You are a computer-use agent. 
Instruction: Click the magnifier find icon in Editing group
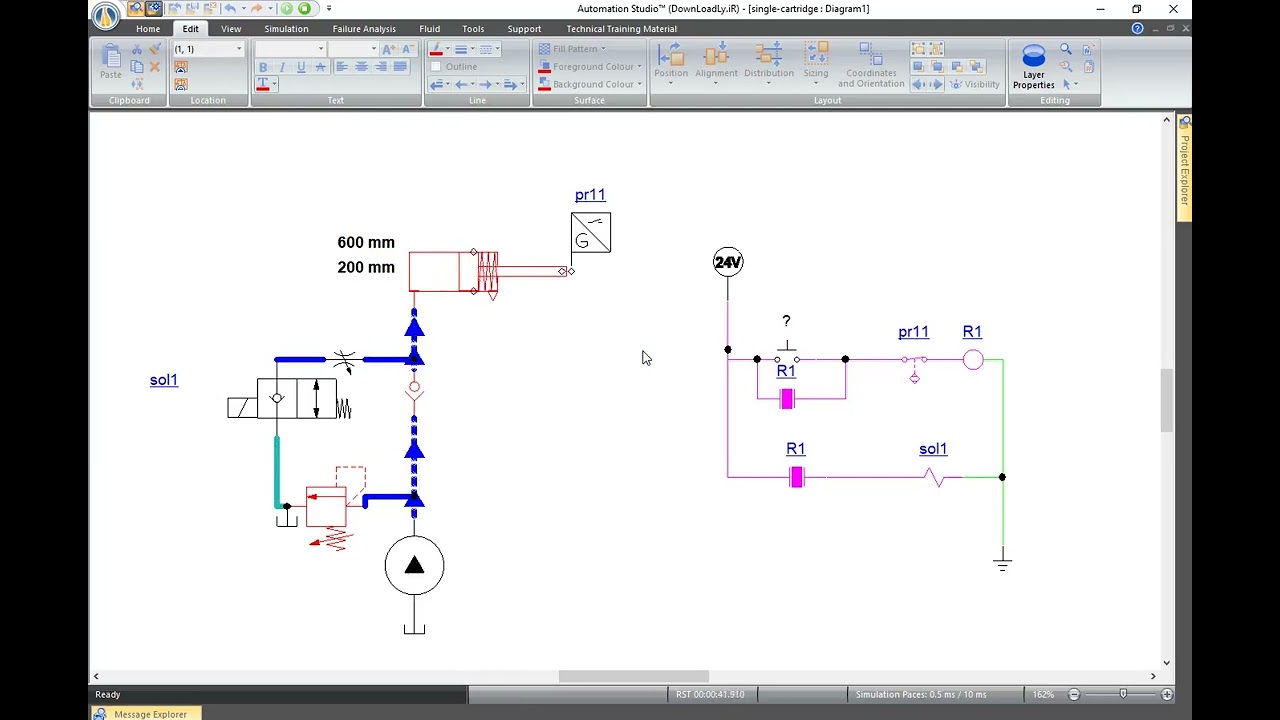pyautogui.click(x=1066, y=49)
